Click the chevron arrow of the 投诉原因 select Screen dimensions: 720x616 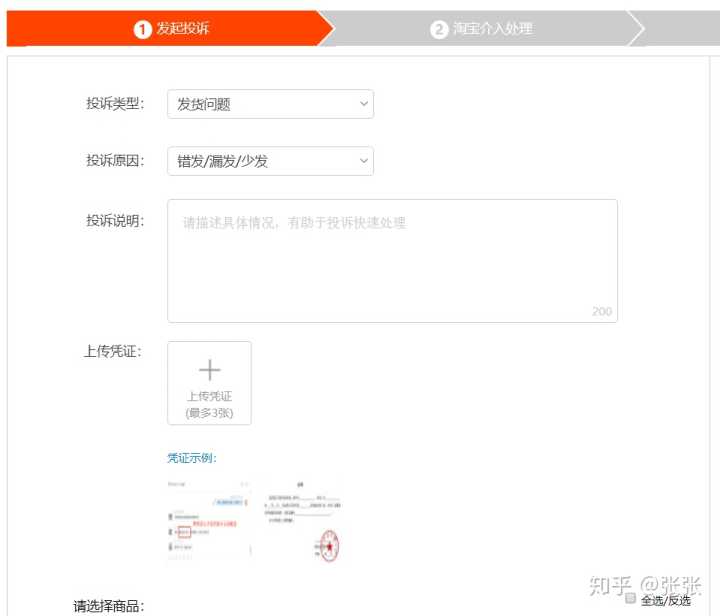[362, 161]
